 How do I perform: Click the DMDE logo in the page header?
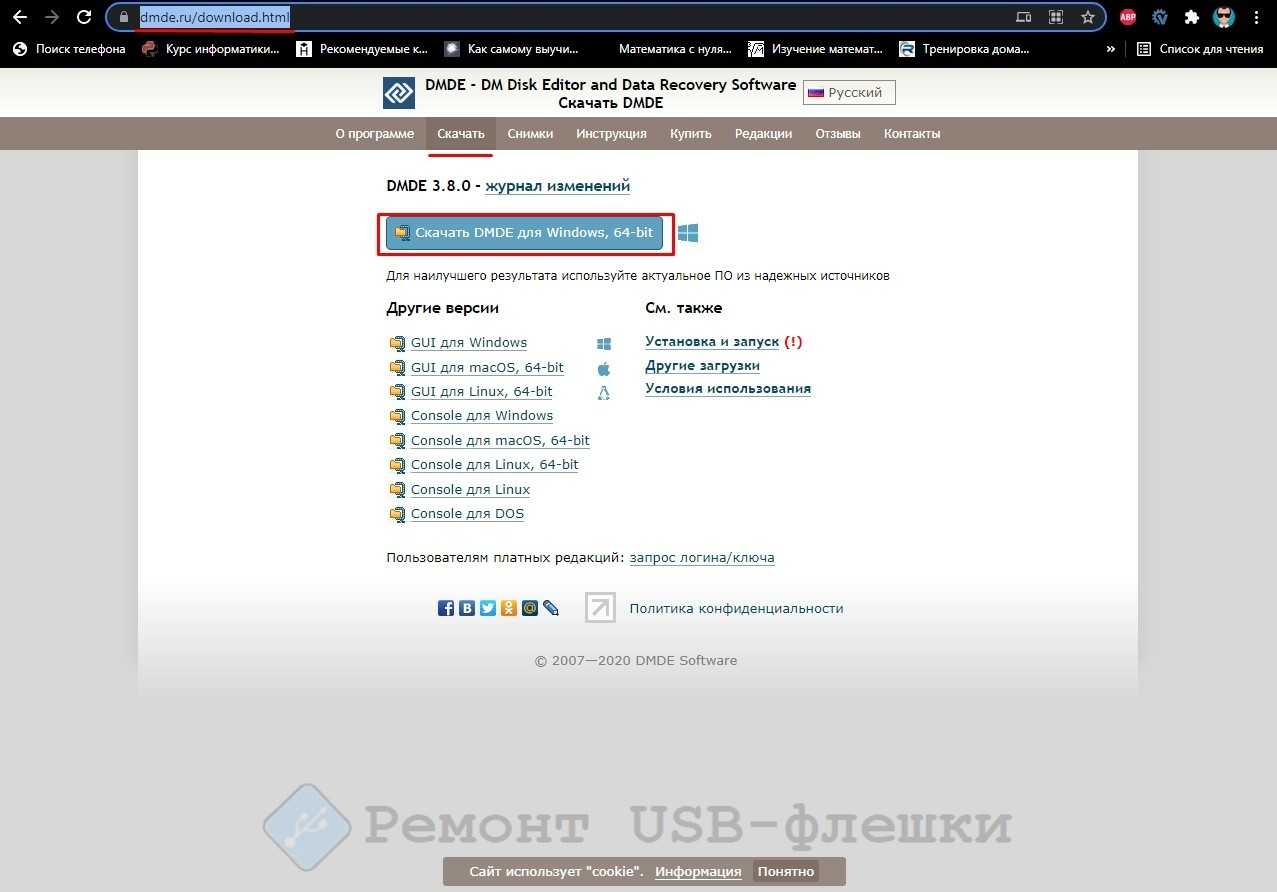[x=398, y=92]
